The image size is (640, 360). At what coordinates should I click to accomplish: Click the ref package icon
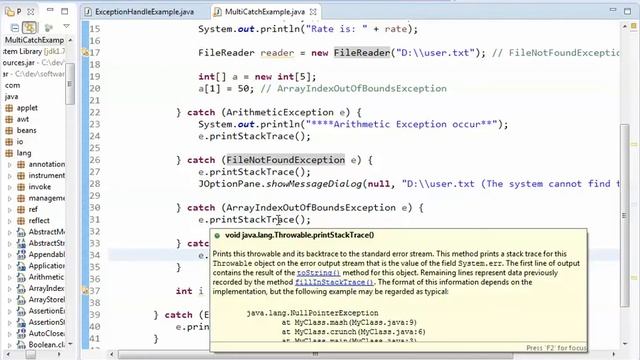(21, 210)
